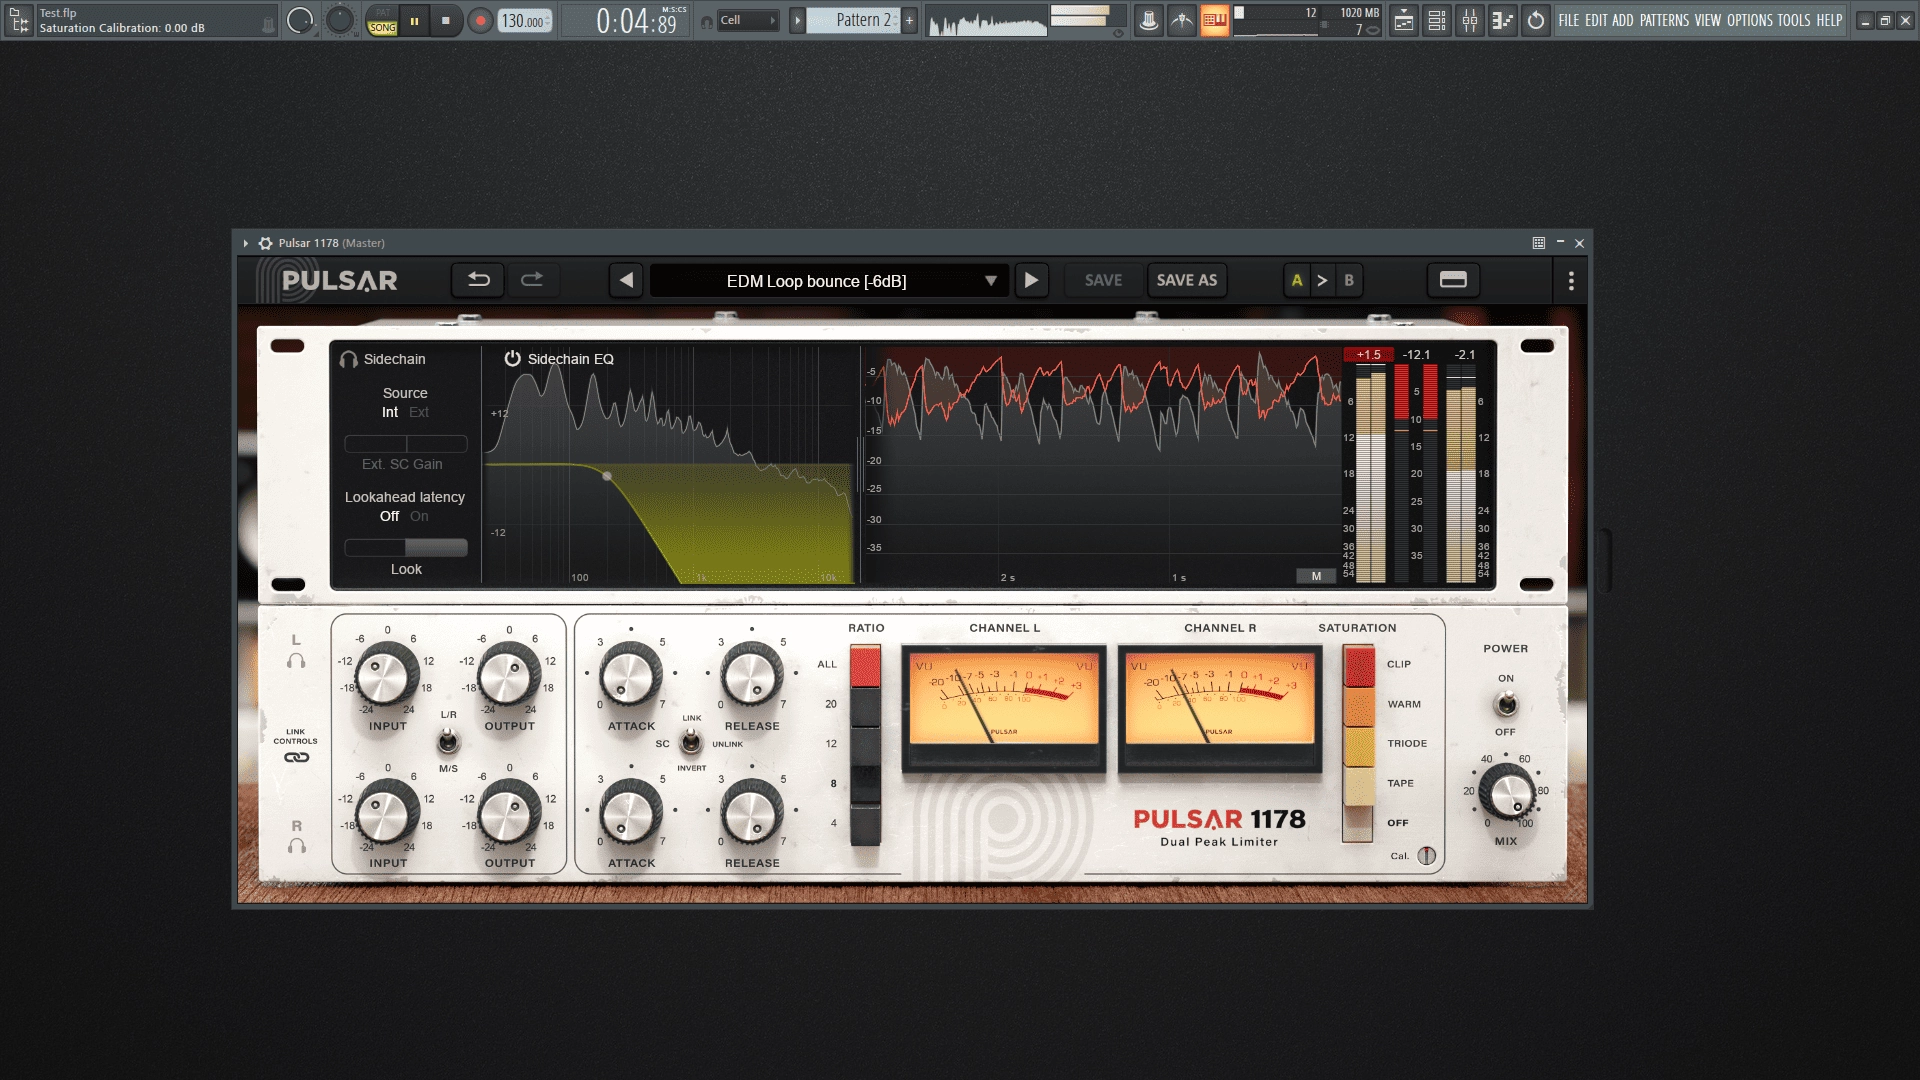Open the Cell snap dropdown
Image resolution: width=1920 pixels, height=1080 pixels.
click(748, 20)
